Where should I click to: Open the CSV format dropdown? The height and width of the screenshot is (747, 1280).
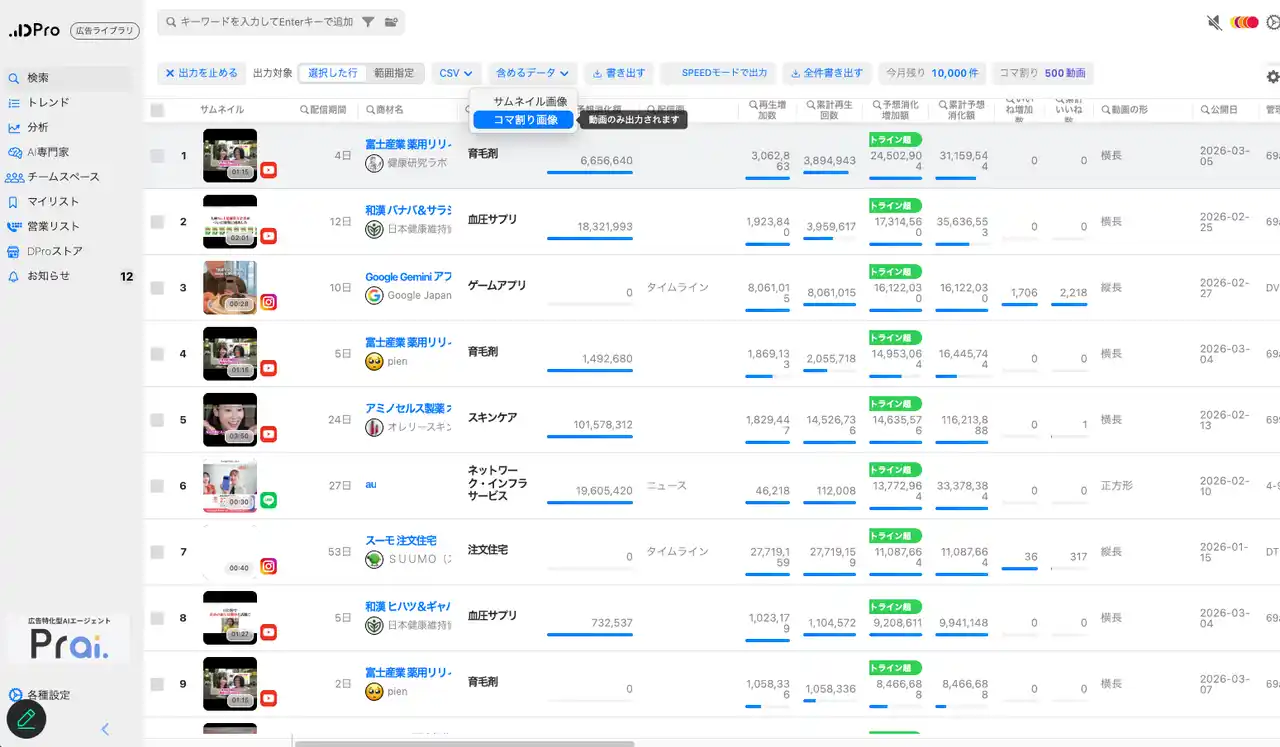pyautogui.click(x=455, y=73)
